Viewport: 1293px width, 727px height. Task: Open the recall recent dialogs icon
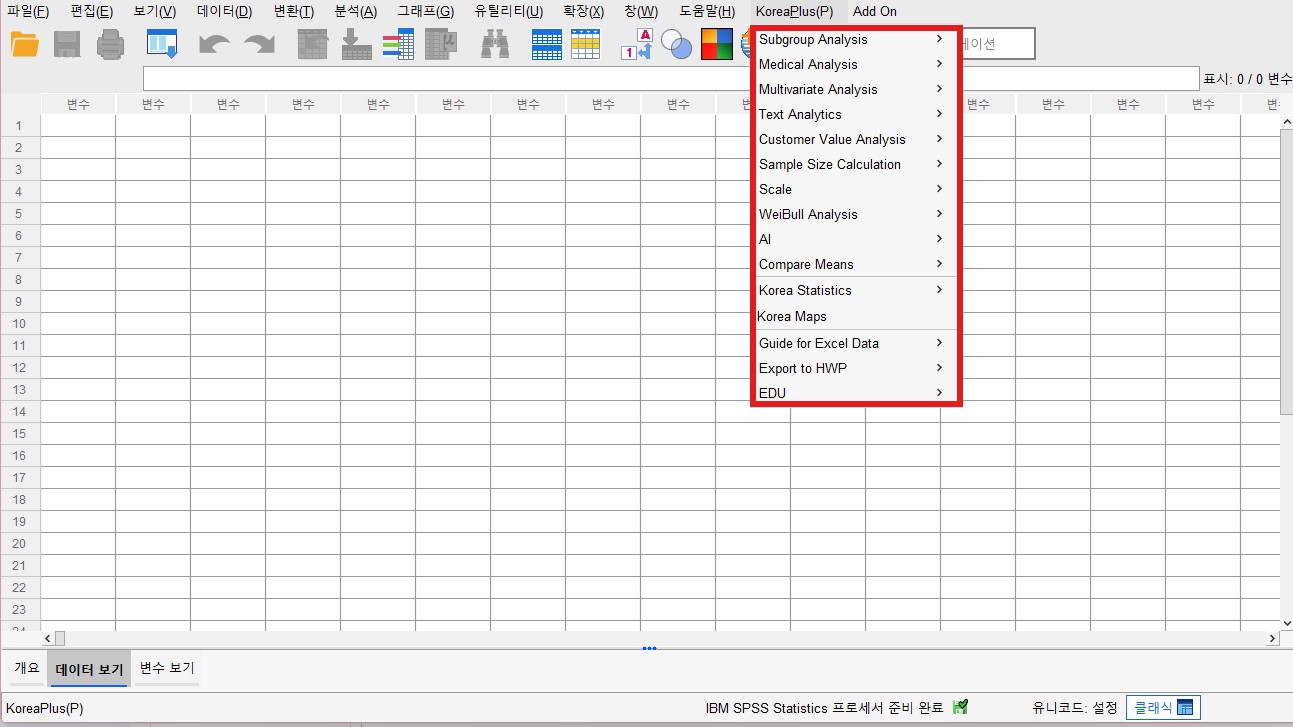162,44
